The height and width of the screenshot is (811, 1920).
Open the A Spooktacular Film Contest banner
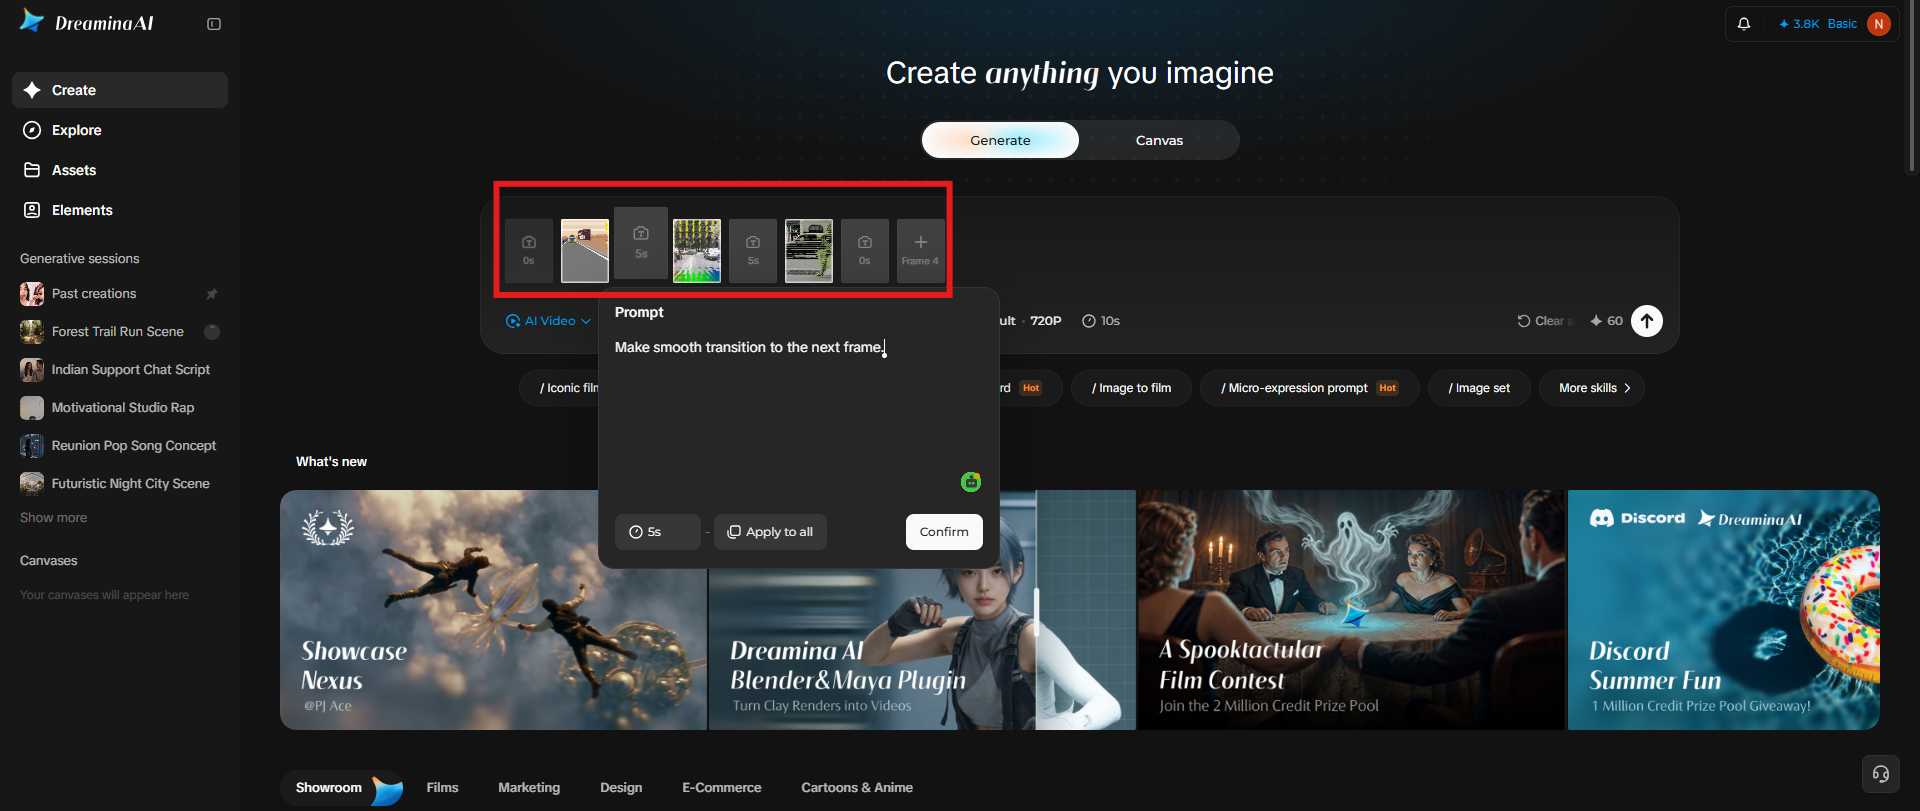click(x=1351, y=610)
